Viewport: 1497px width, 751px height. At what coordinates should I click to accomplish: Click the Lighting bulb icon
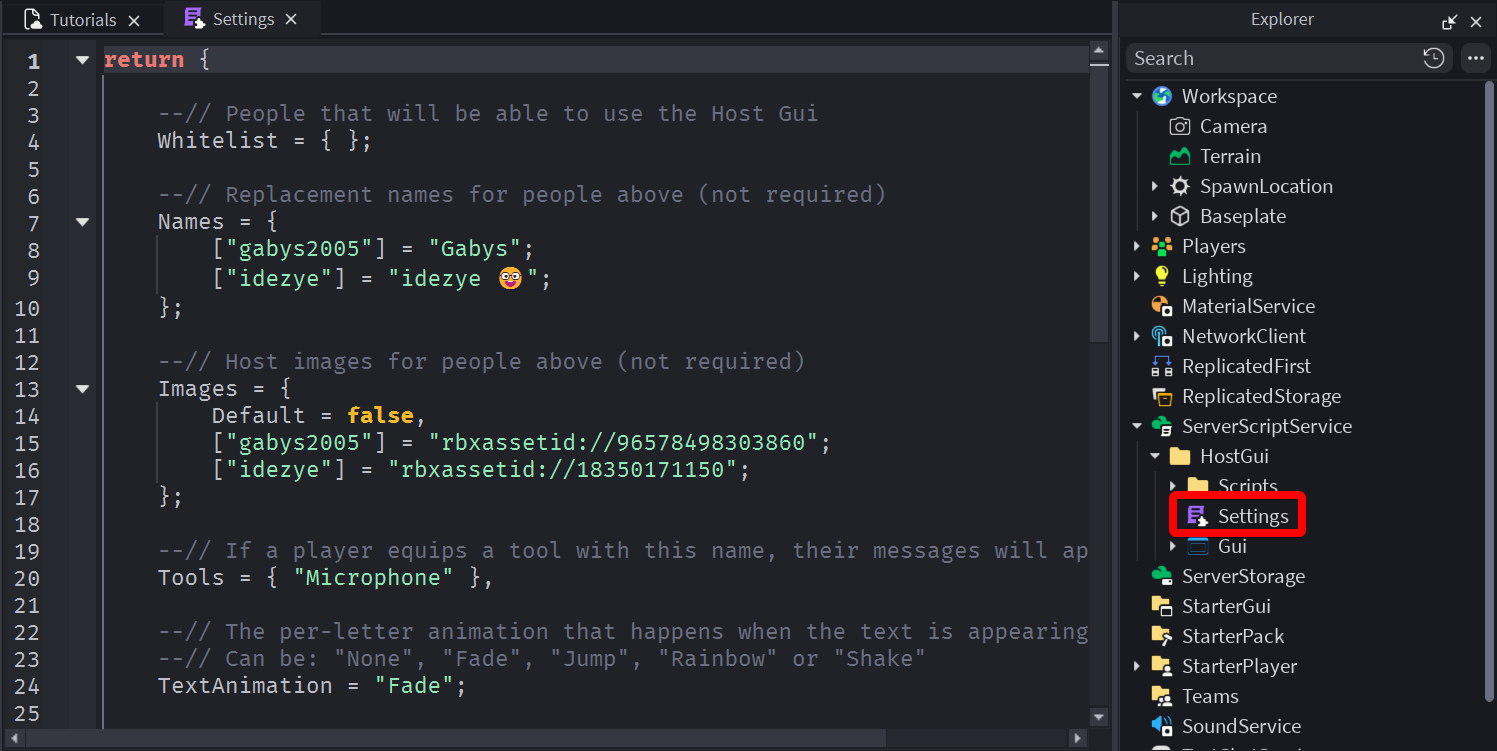pos(1161,276)
